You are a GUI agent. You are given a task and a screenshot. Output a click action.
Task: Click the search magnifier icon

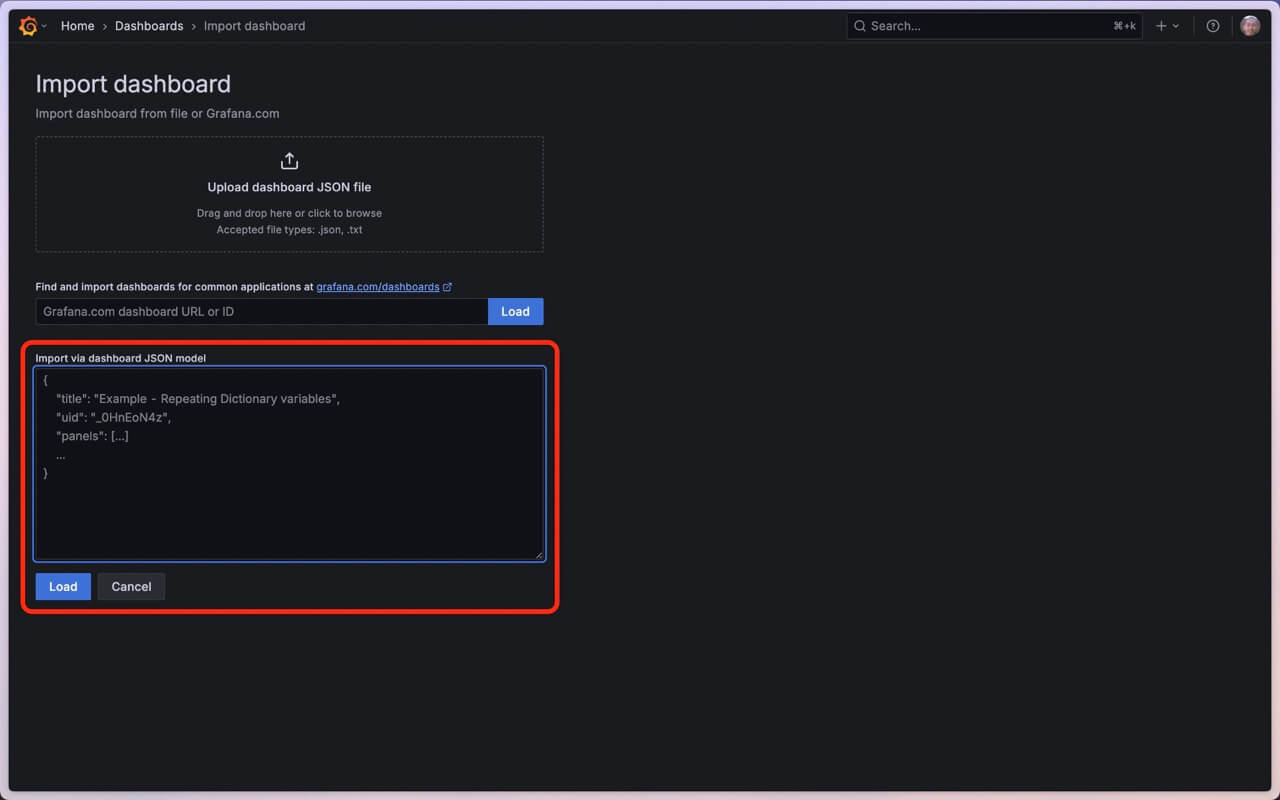click(x=860, y=26)
